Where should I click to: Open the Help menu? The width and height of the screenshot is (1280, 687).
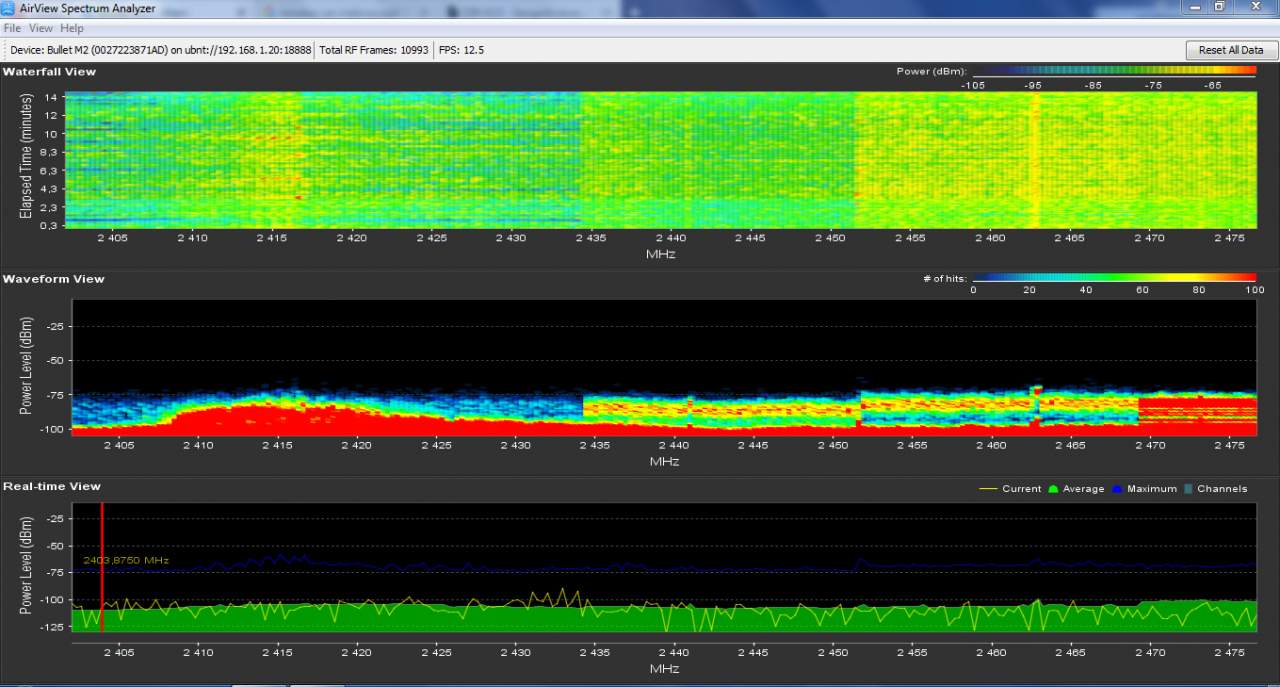point(72,29)
